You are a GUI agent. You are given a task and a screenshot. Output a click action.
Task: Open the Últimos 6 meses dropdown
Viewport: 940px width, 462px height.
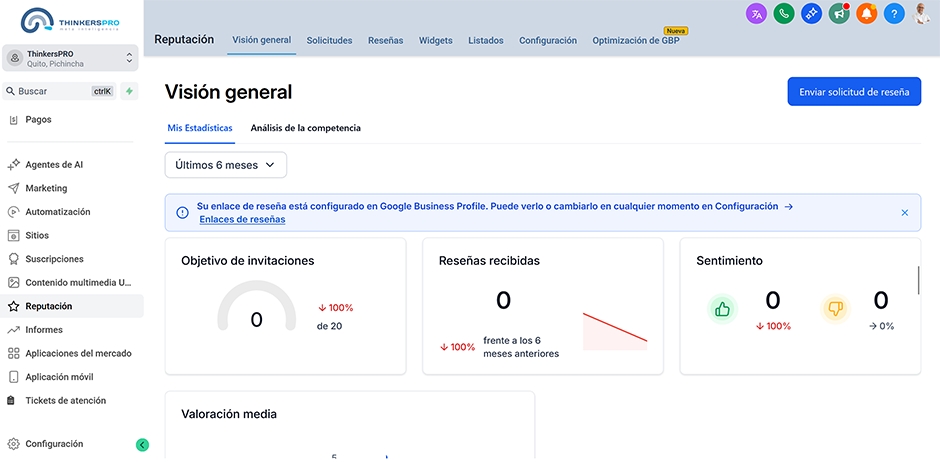226,165
